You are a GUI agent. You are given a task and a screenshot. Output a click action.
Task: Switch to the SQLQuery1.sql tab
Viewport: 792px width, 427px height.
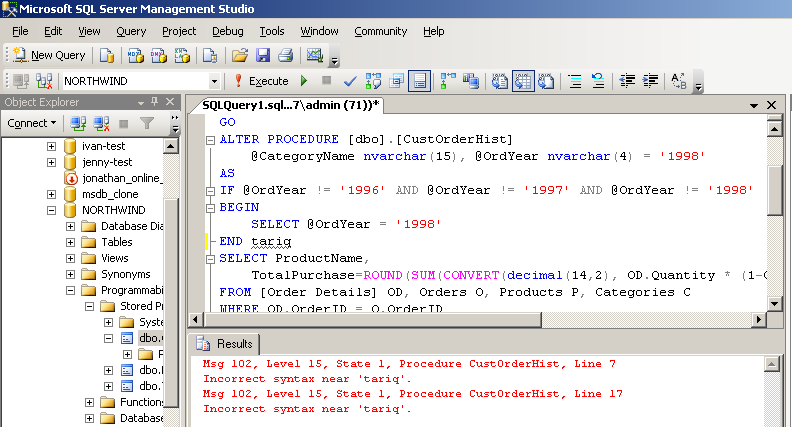290,105
